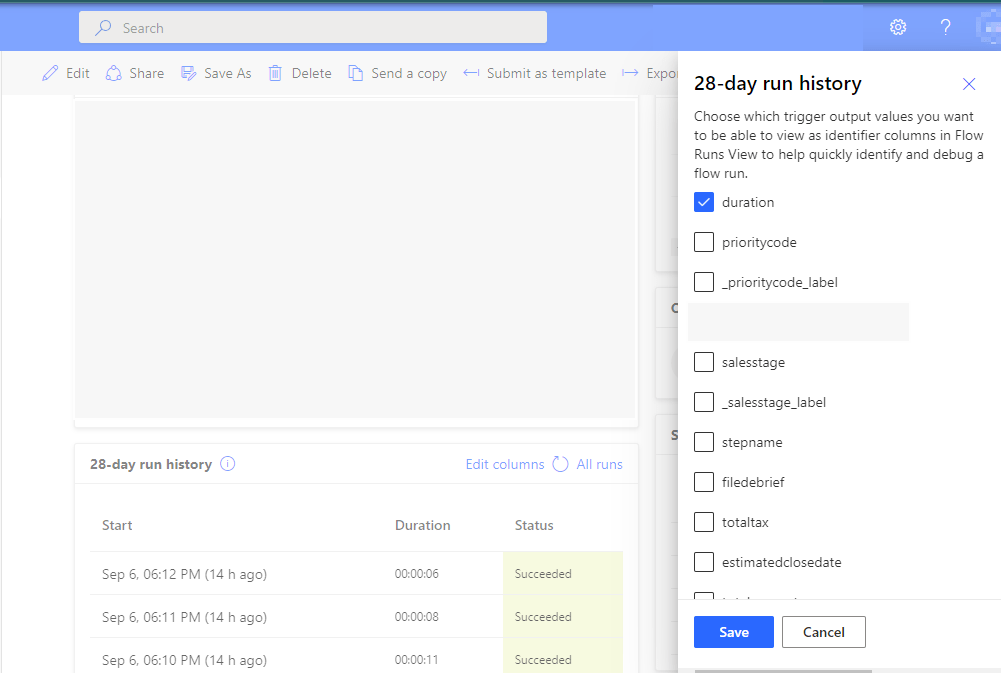Close the 28-day run history panel
The width and height of the screenshot is (1001, 673).
tap(968, 84)
